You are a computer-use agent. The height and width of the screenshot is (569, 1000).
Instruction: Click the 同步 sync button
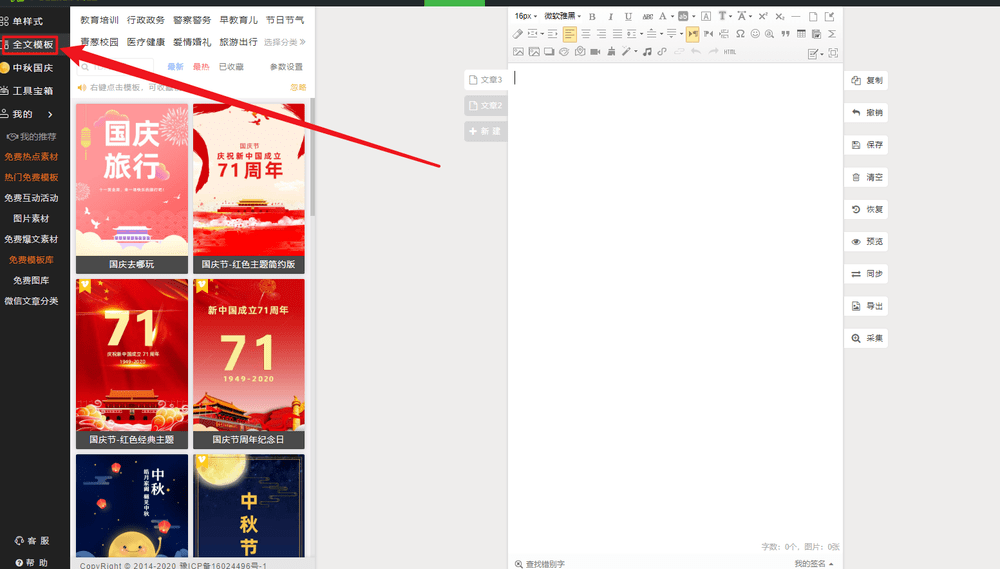point(867,274)
